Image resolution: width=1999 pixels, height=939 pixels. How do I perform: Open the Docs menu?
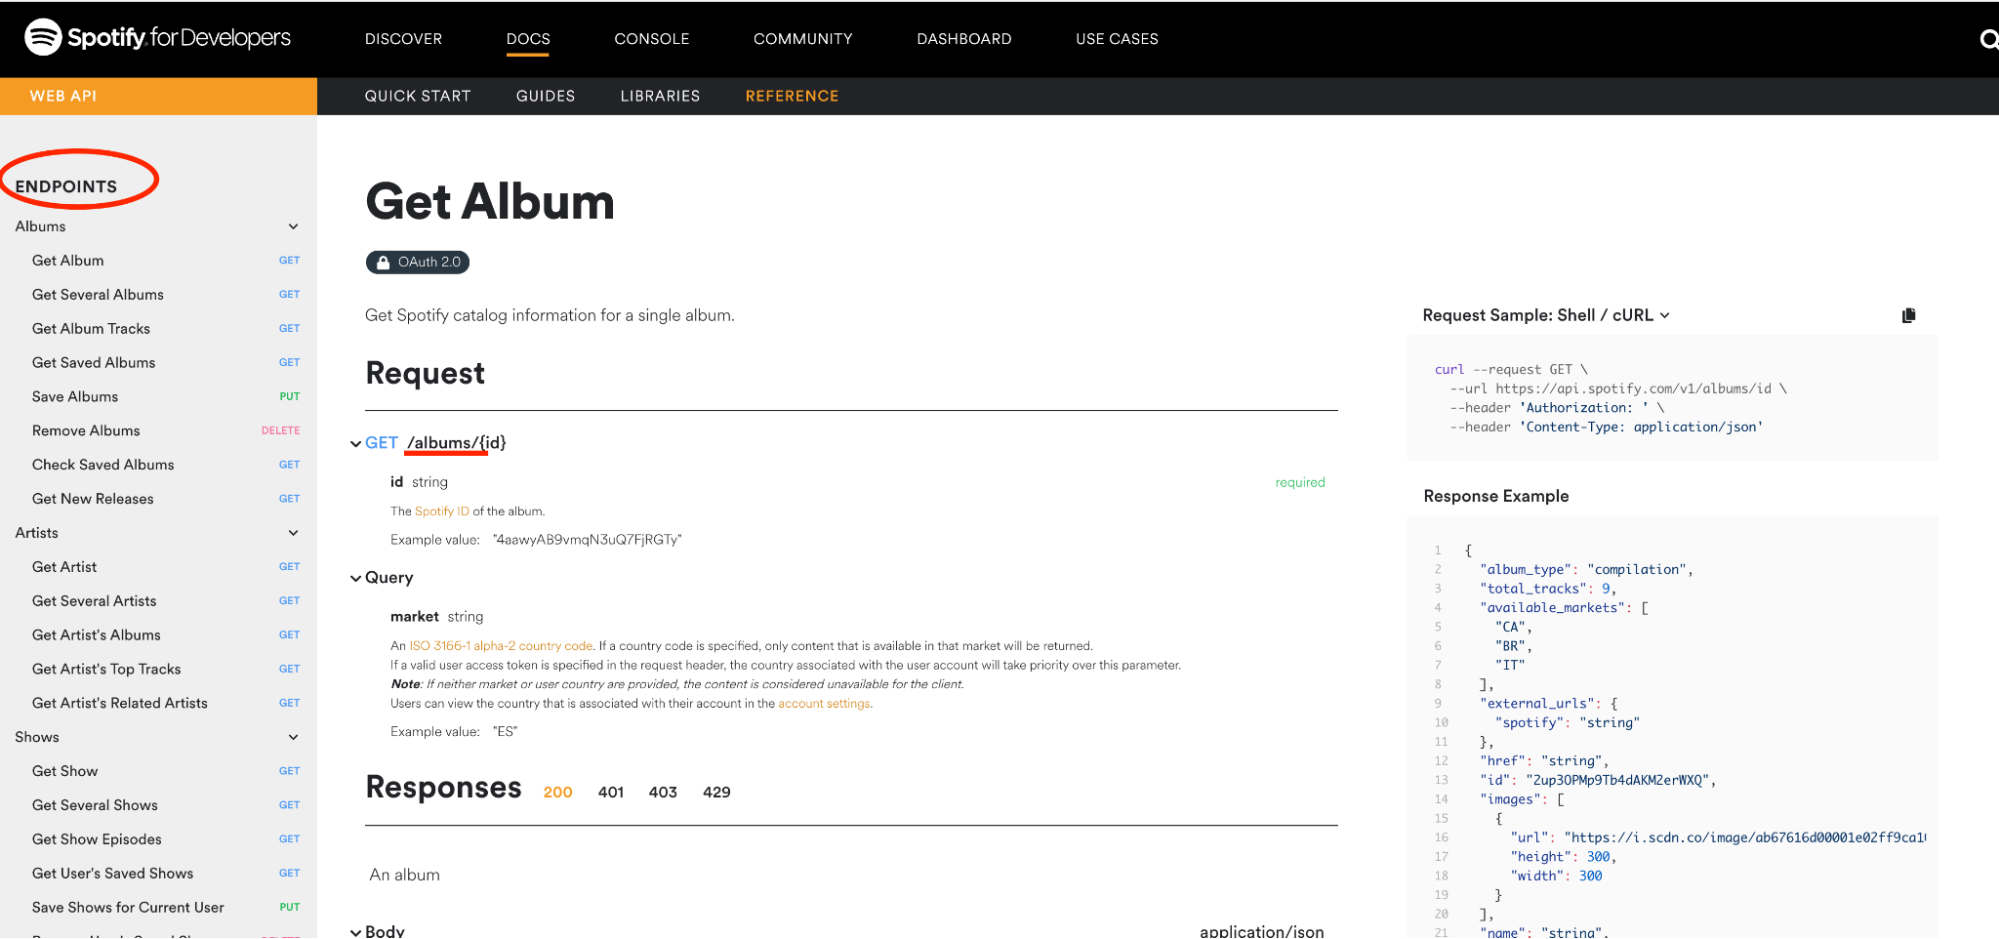point(528,39)
